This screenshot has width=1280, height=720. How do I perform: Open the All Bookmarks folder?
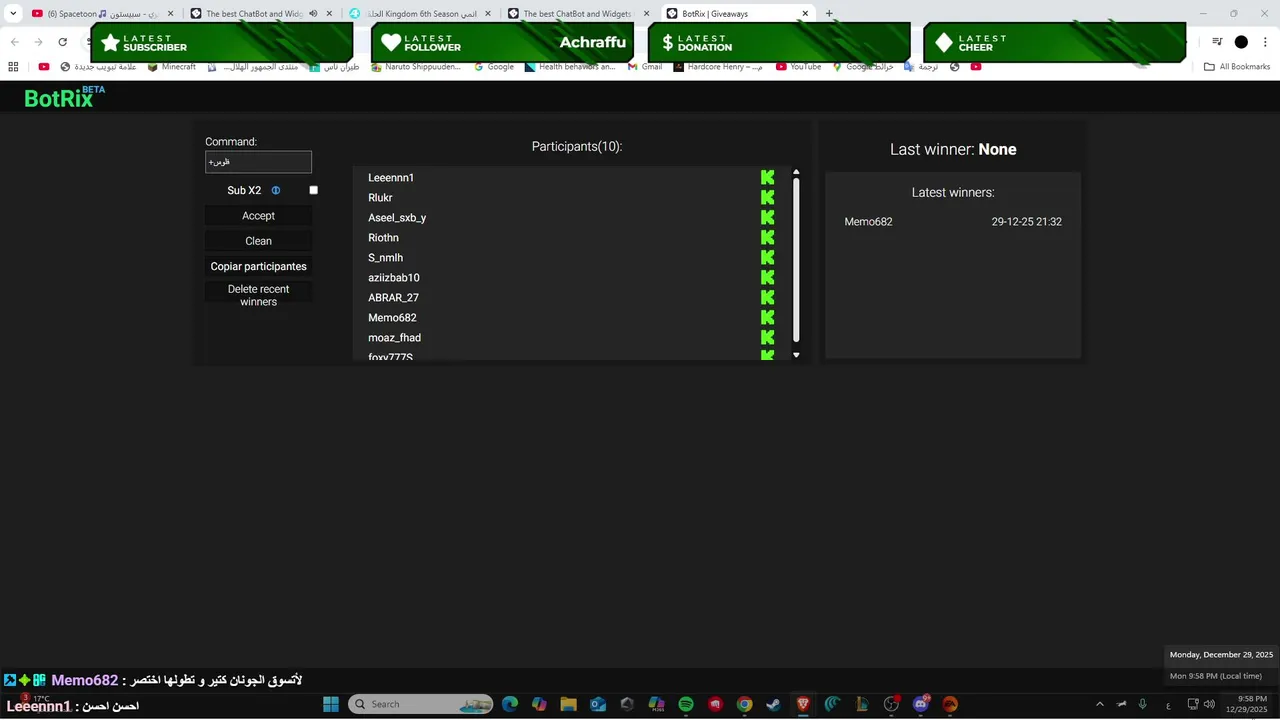click(x=1237, y=67)
